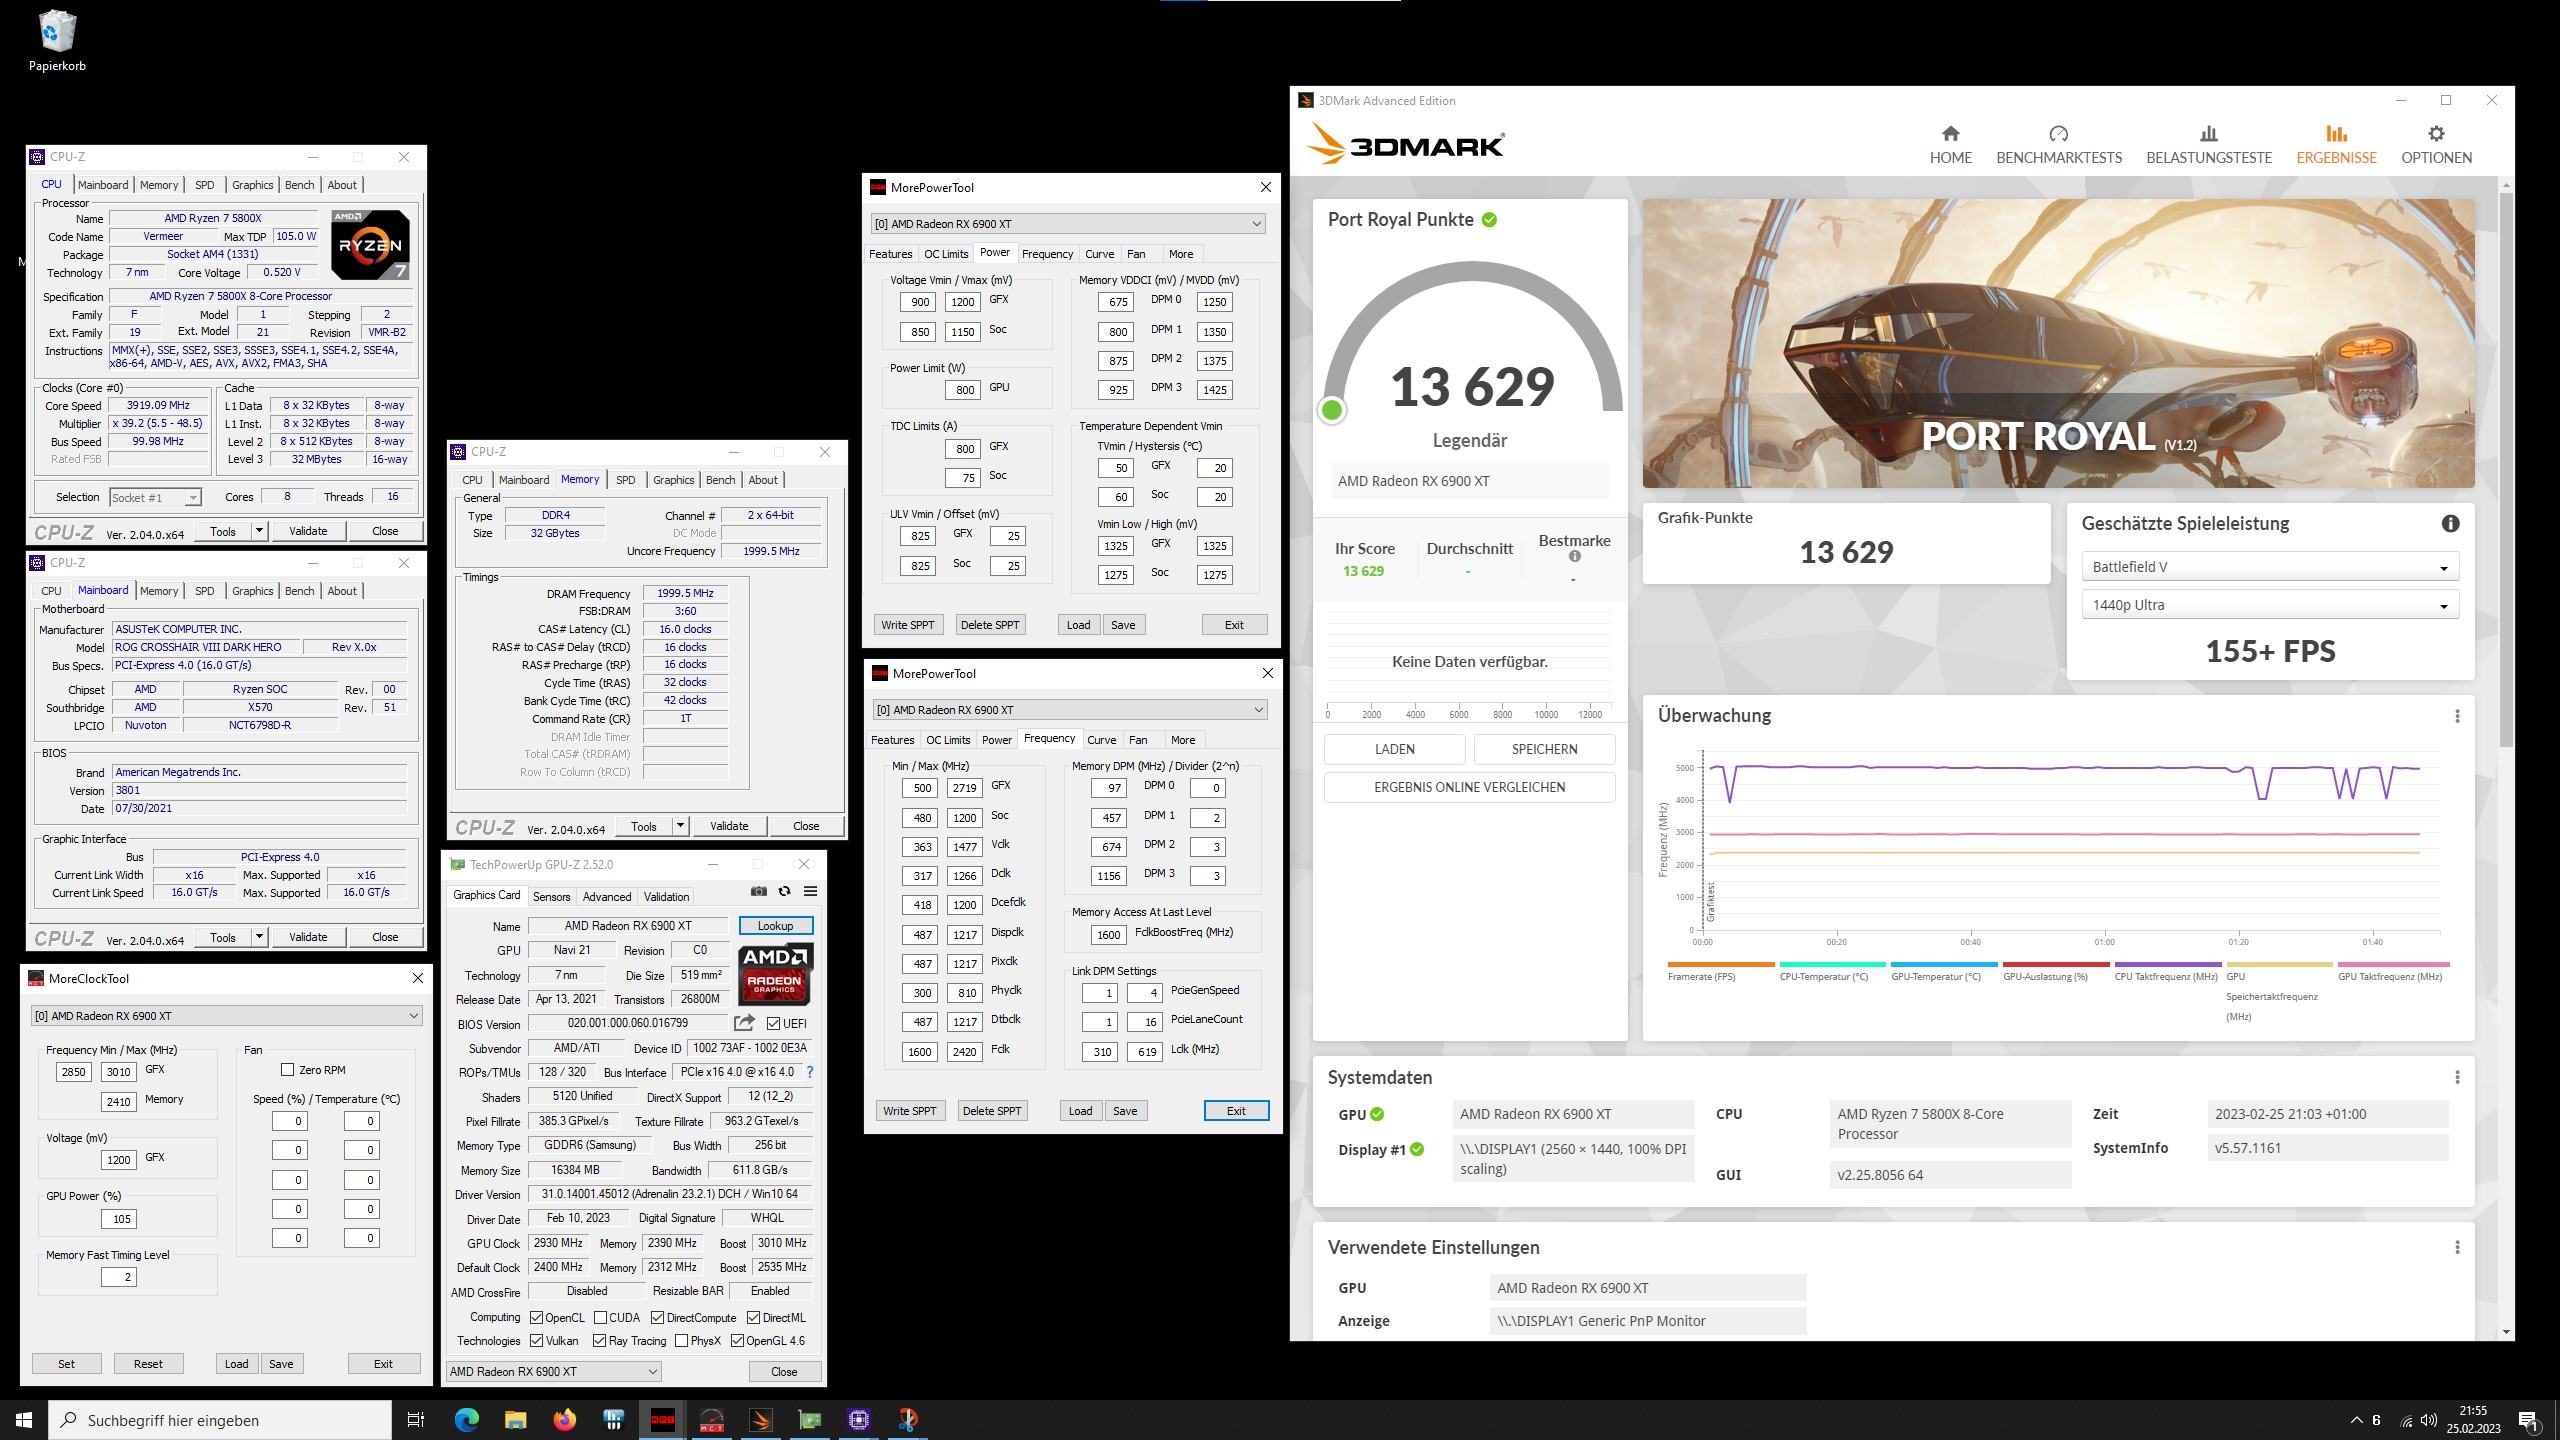
Task: Open GPU-Z bottom card selection dropdown
Action: (x=554, y=1371)
